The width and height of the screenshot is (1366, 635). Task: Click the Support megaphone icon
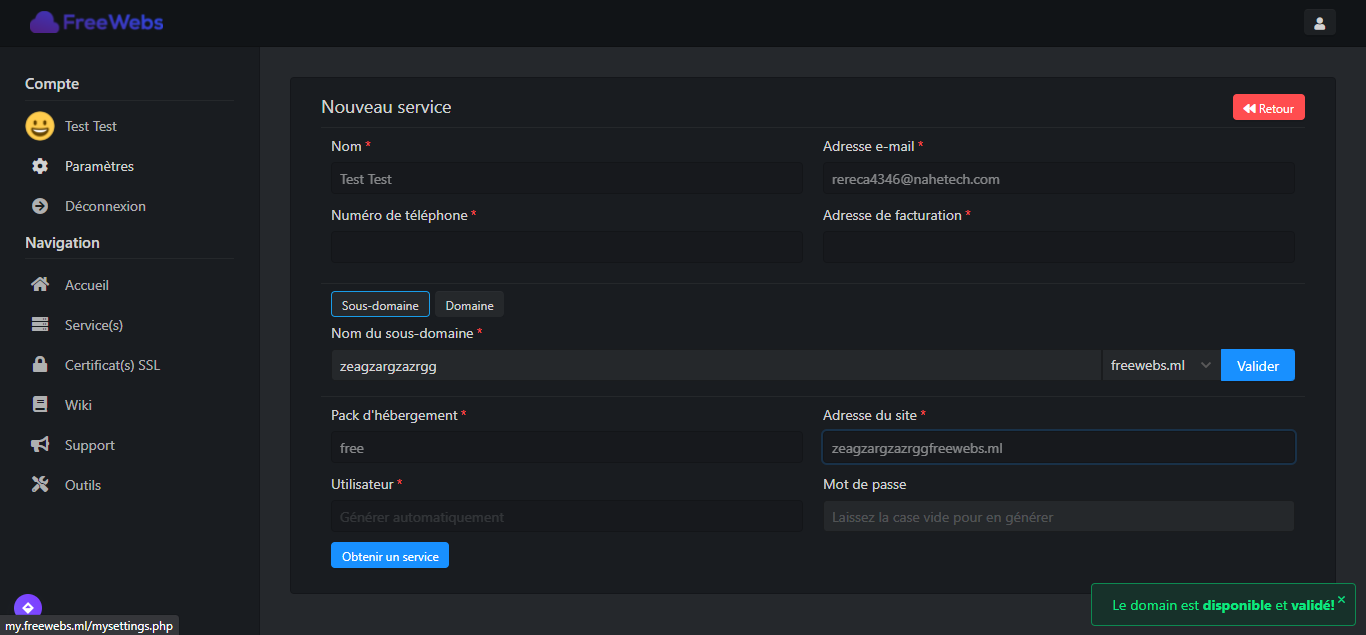tap(39, 444)
